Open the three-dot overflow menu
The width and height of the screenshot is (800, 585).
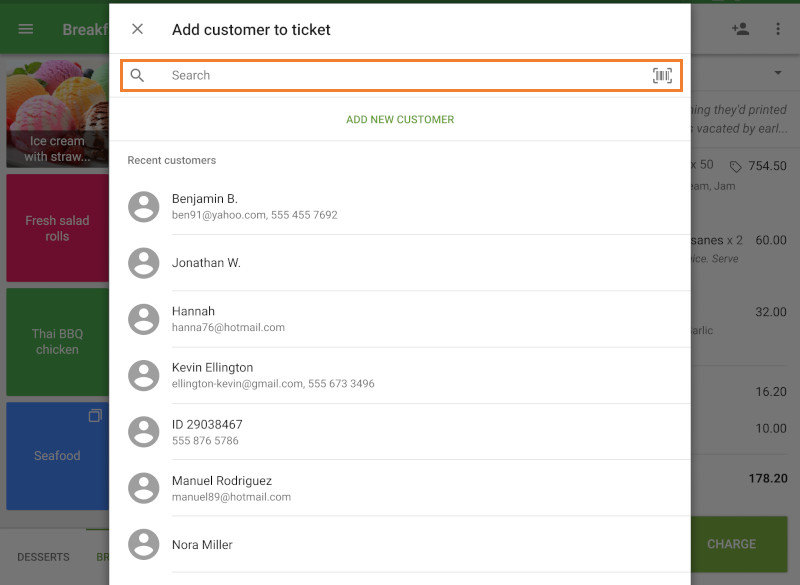pyautogui.click(x=779, y=28)
